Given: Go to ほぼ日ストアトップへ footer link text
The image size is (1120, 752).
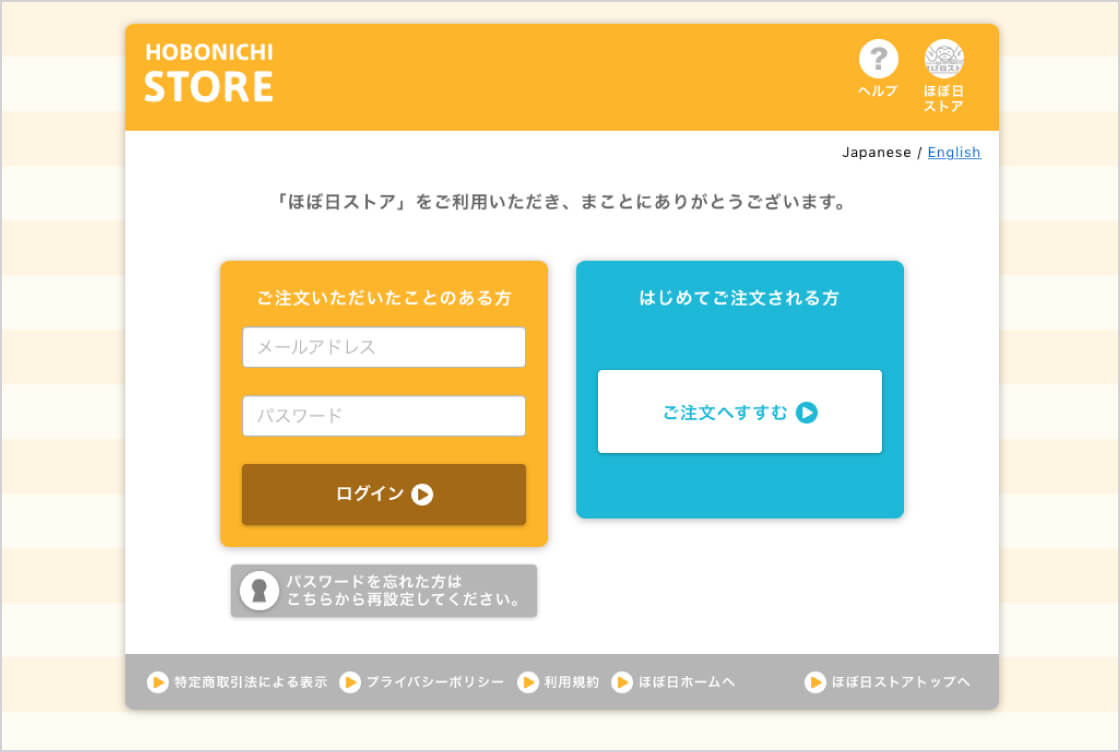Looking at the screenshot, I should coord(901,682).
